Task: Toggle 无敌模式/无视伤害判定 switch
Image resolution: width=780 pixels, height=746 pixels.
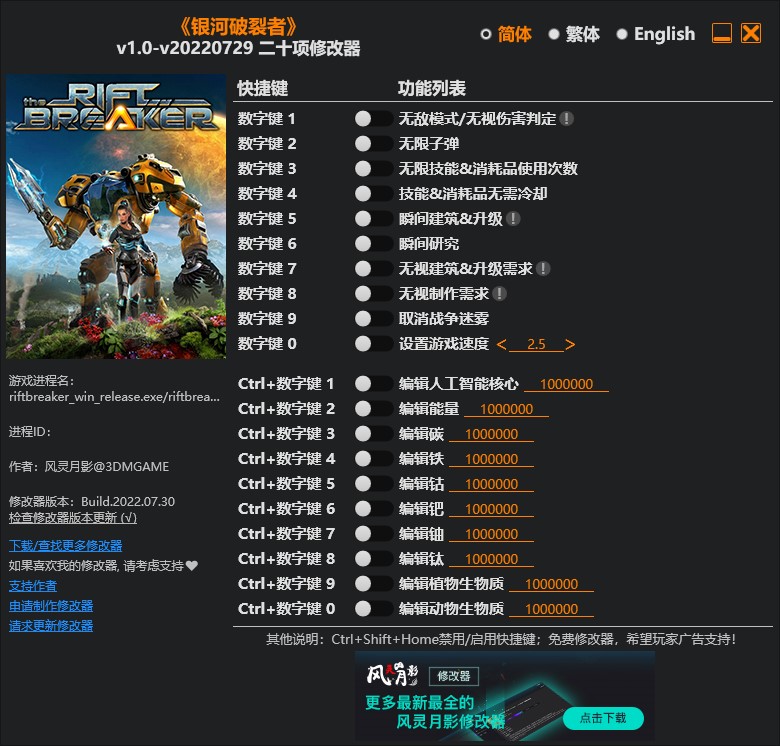Action: coord(374,118)
